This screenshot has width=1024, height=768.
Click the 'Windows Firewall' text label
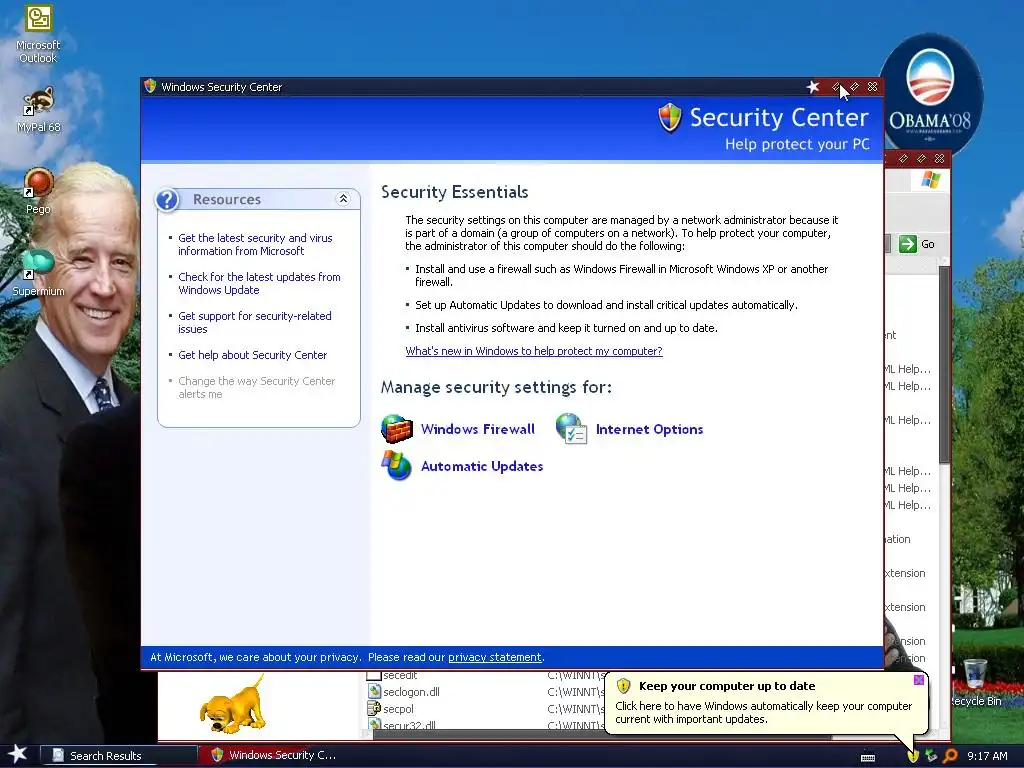[477, 429]
